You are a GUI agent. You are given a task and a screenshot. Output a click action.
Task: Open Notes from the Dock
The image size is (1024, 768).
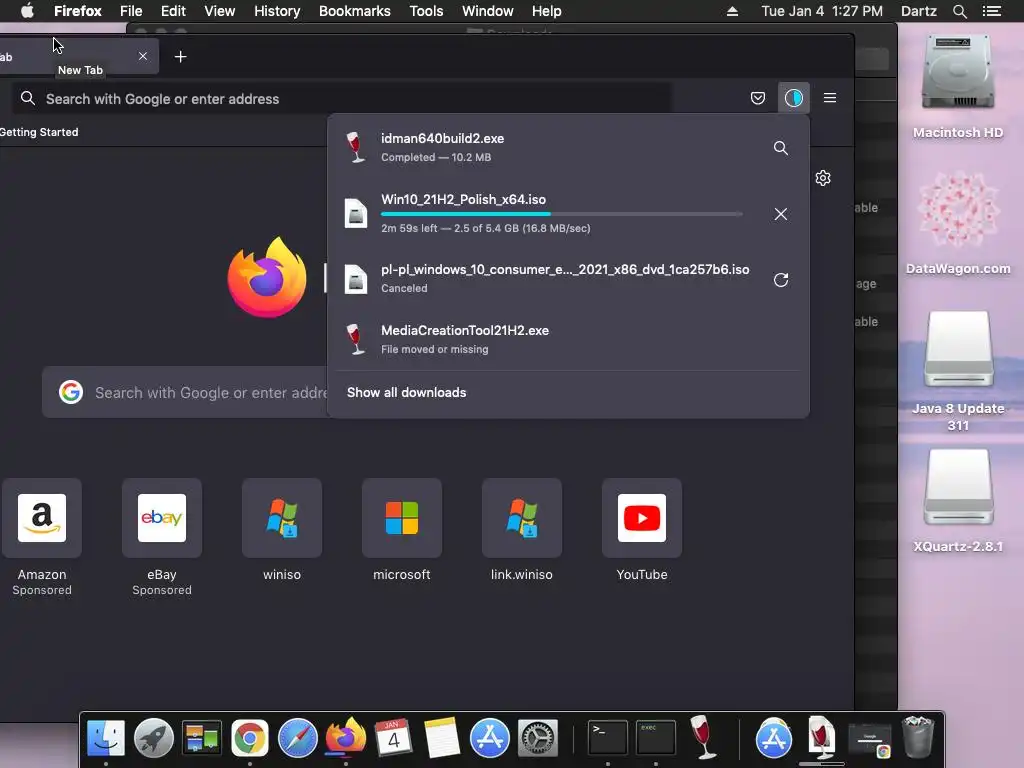tap(441, 738)
